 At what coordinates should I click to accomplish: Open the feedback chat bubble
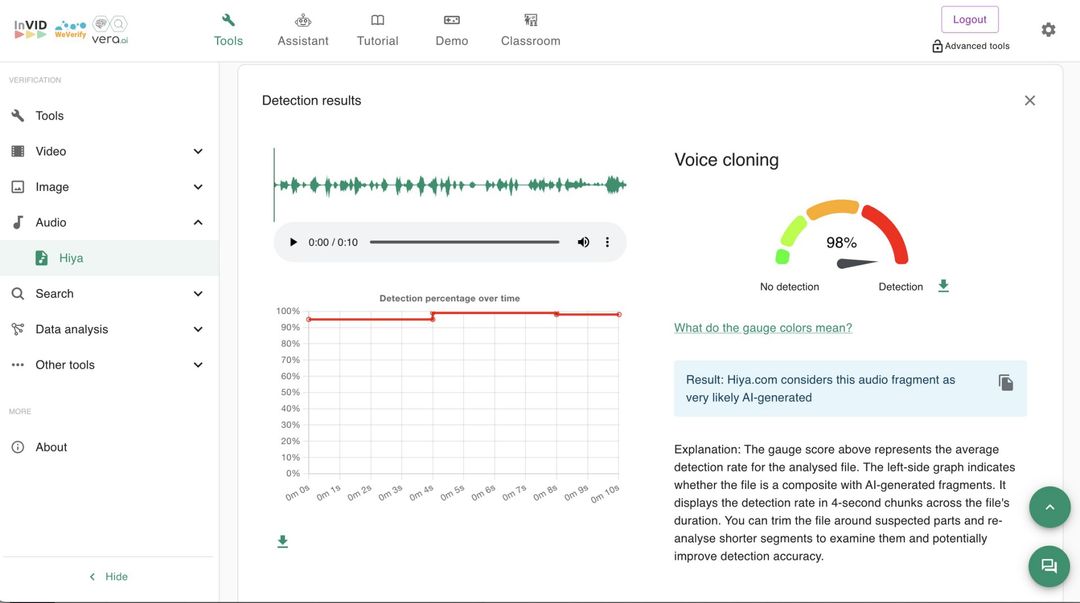coord(1049,566)
